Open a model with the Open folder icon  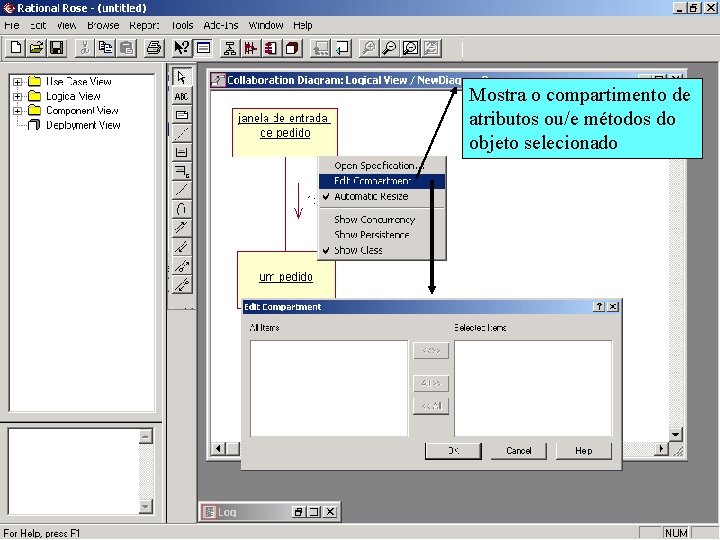(x=36, y=48)
